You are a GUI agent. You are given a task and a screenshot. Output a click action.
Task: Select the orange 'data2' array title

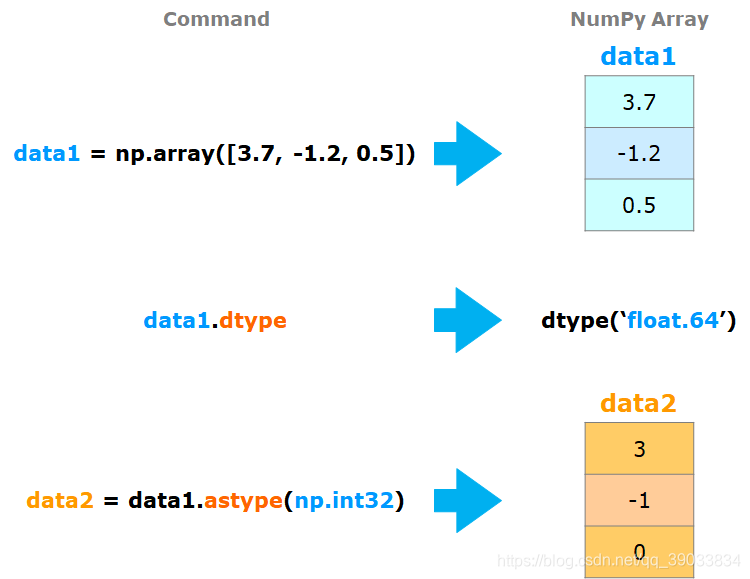638,403
